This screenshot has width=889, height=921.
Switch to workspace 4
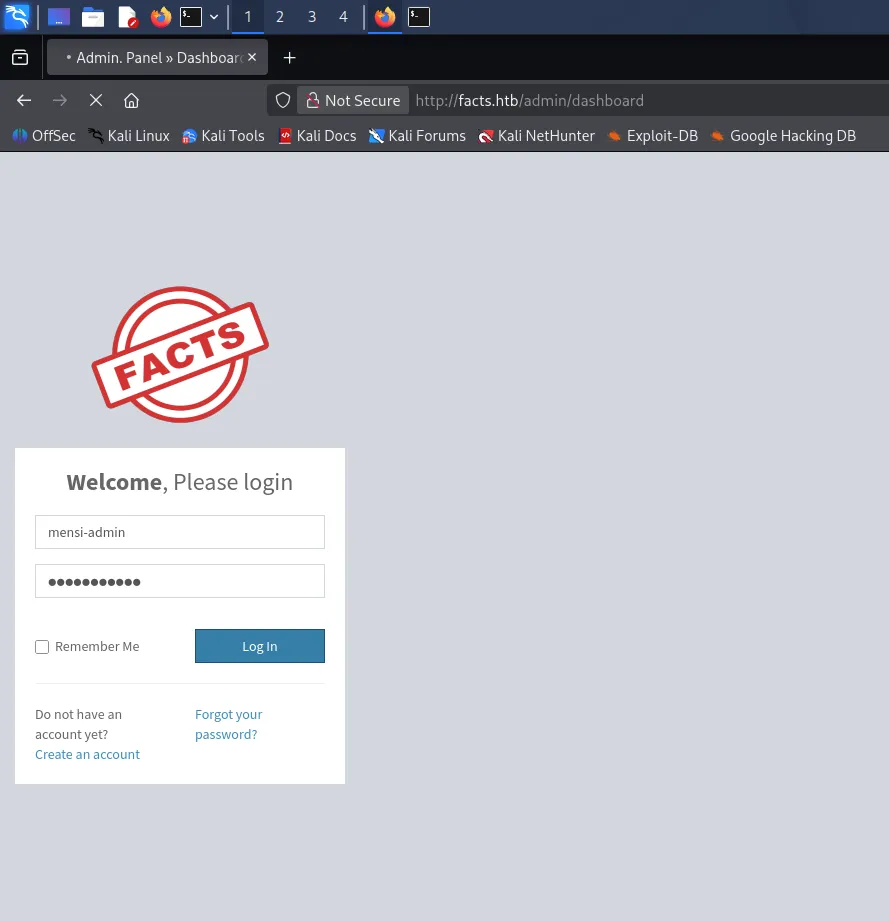tap(344, 17)
